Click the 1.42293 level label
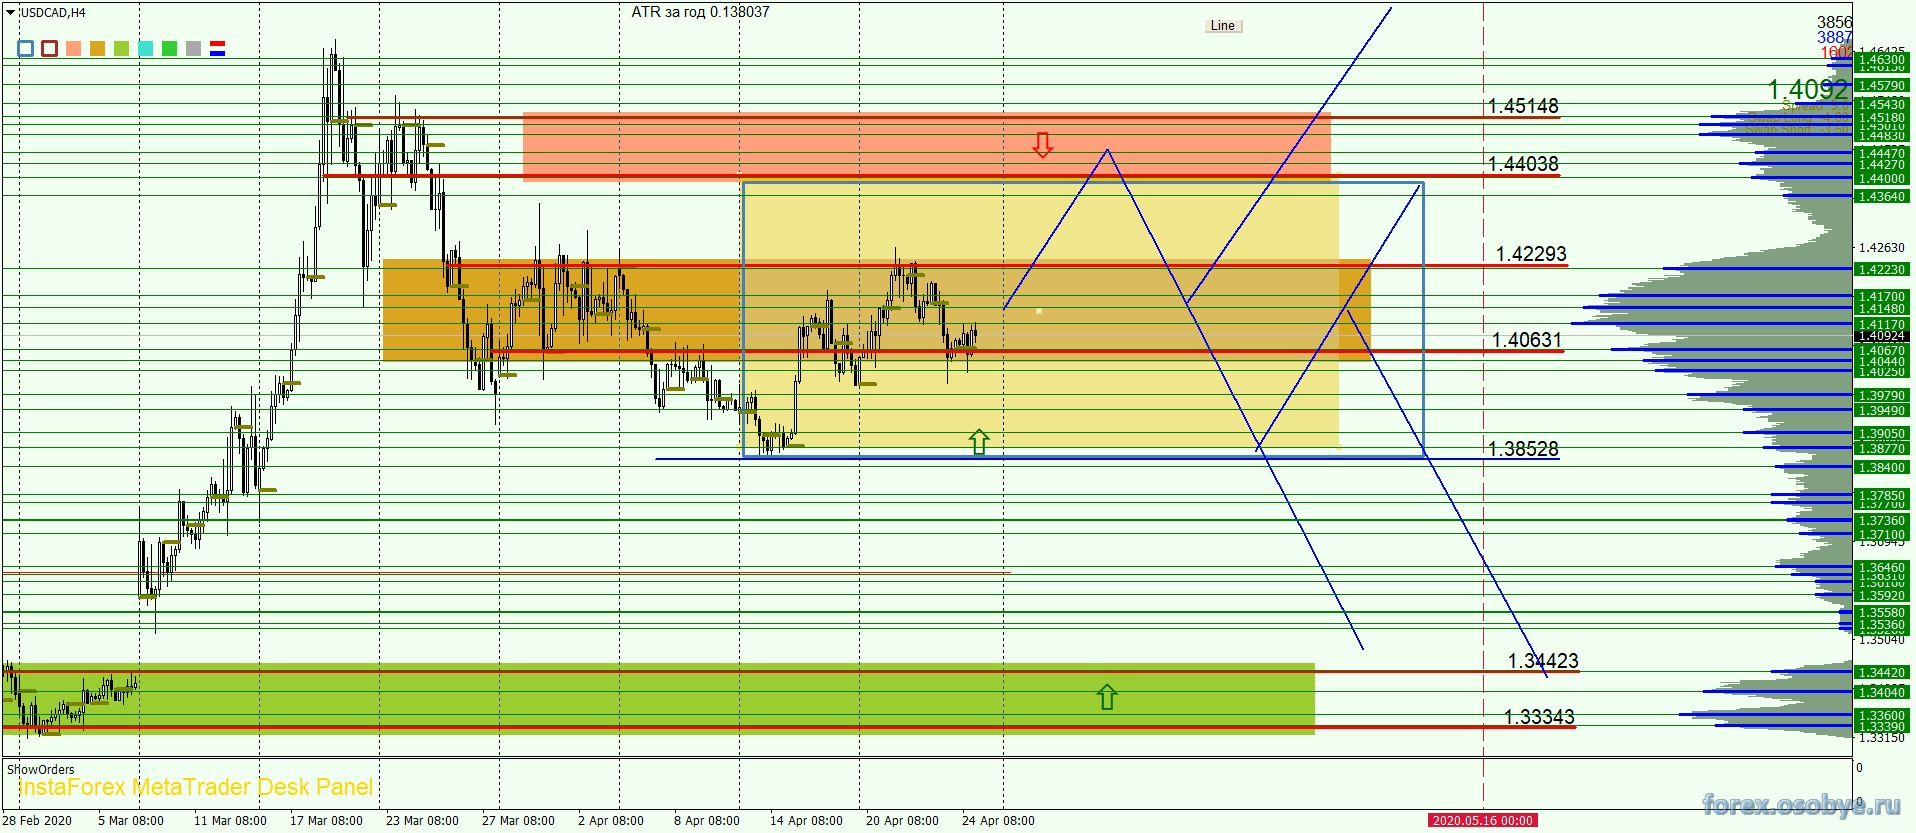This screenshot has width=1916, height=833. [1531, 254]
